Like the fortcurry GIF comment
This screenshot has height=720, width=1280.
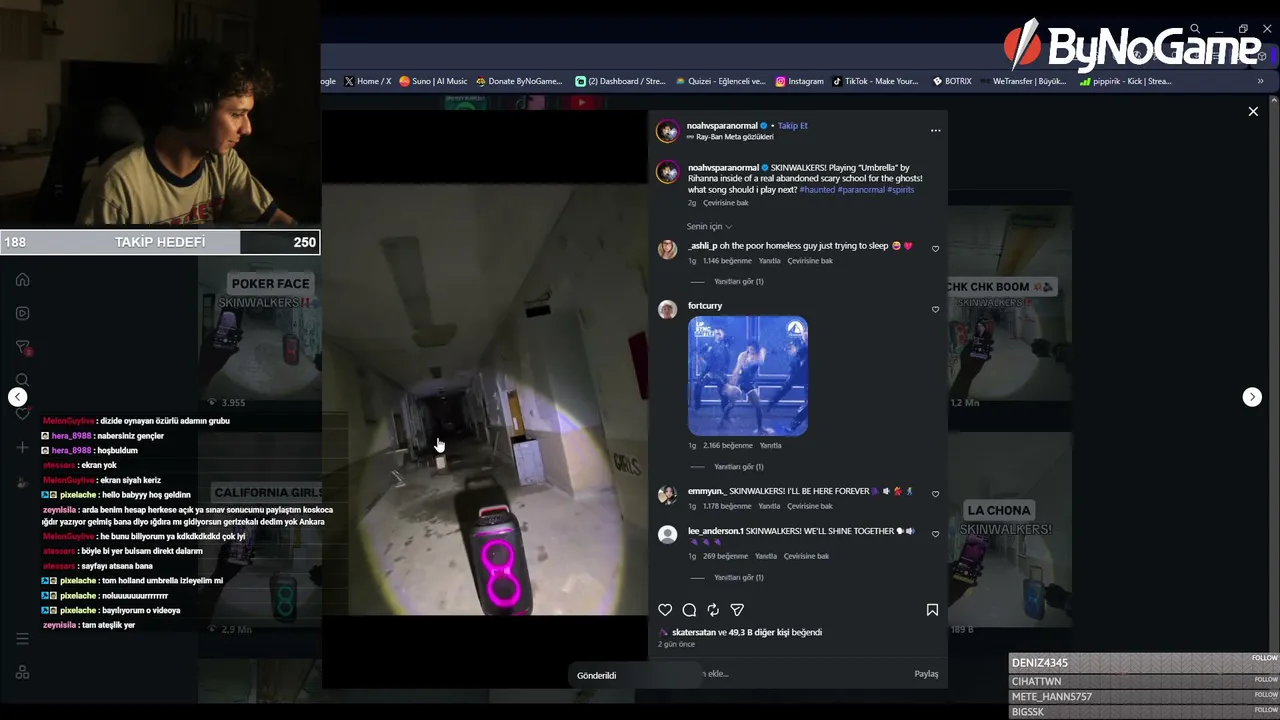pyautogui.click(x=936, y=310)
